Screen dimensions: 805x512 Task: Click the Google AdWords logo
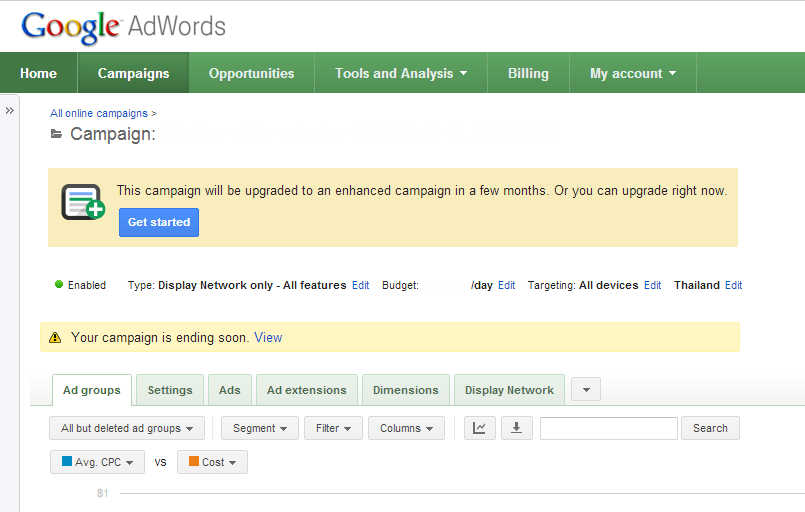123,27
